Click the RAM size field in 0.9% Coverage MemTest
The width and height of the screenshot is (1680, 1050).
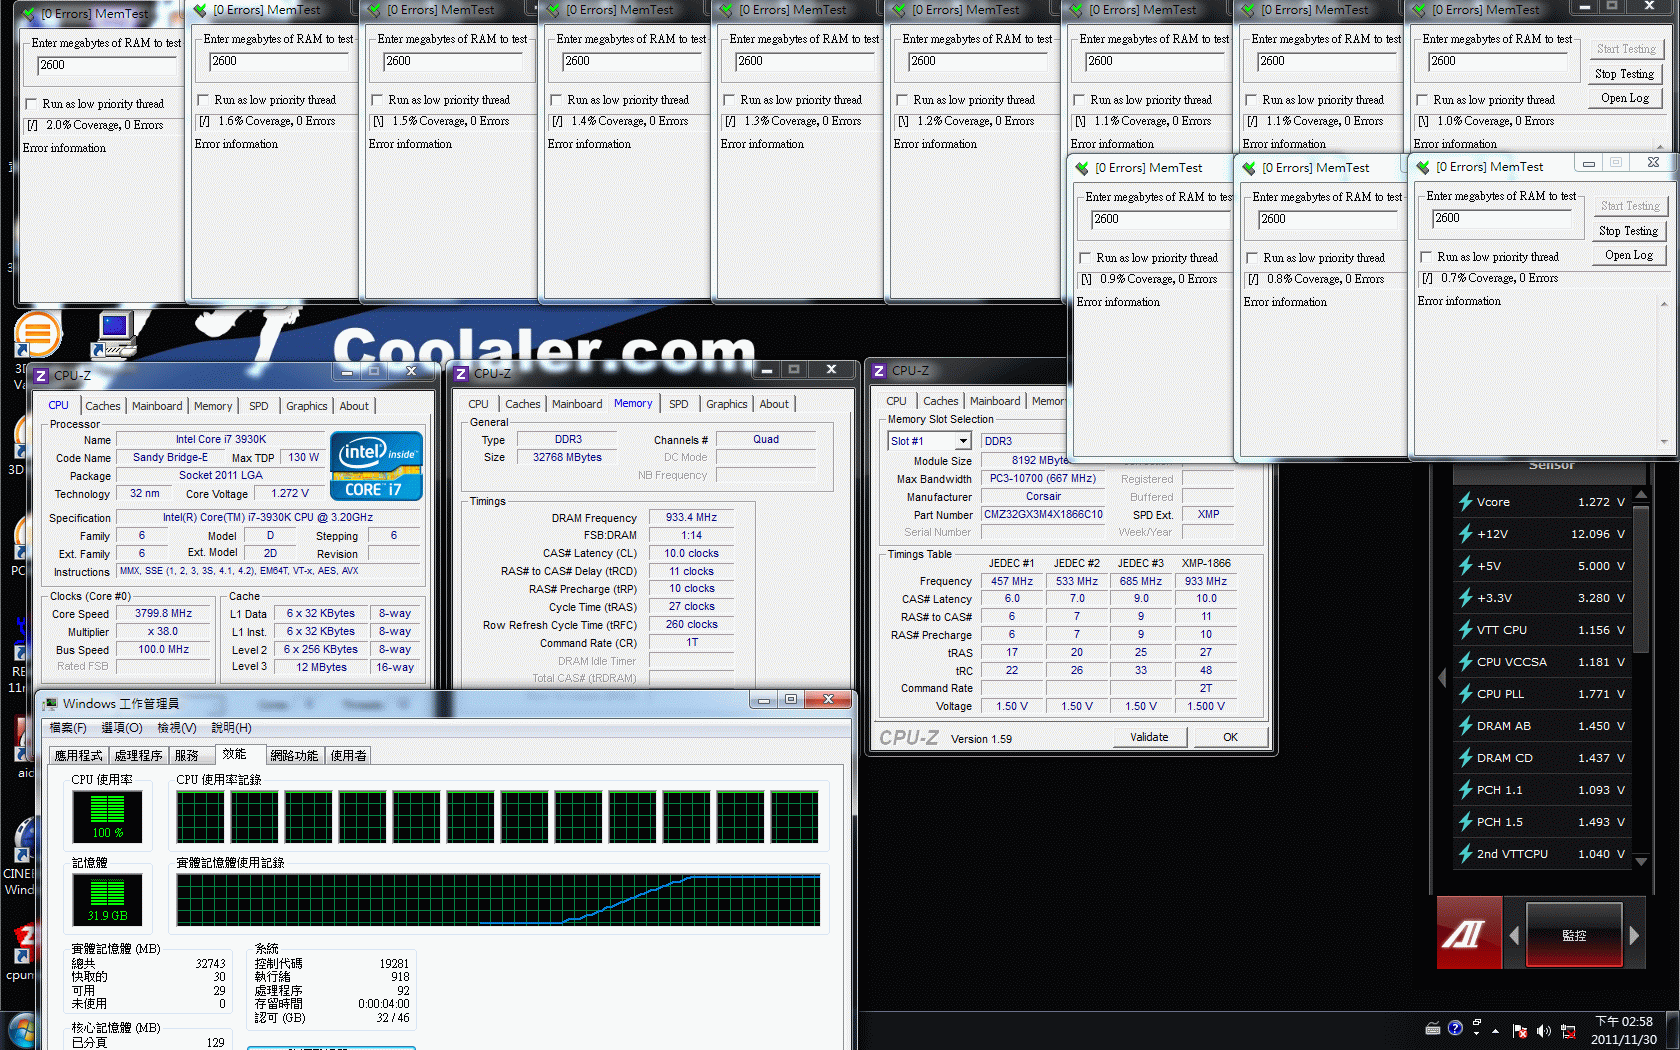click(x=1161, y=220)
